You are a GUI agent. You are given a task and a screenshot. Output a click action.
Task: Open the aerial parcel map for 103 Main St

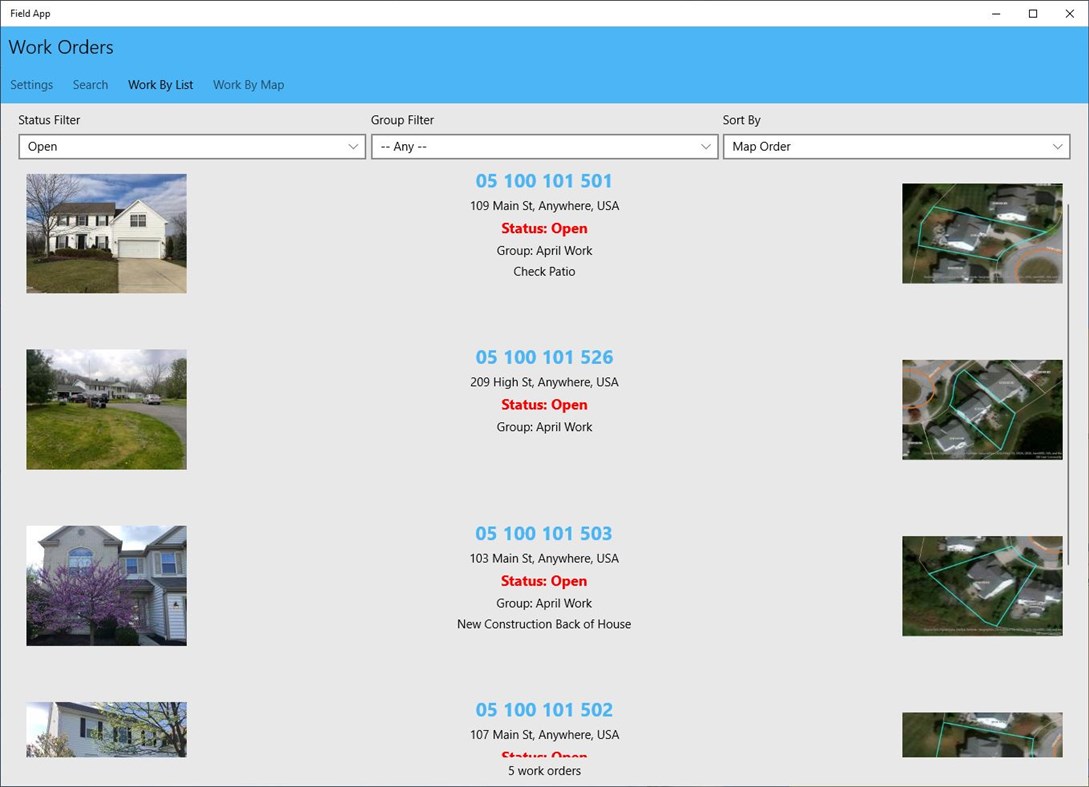click(982, 586)
